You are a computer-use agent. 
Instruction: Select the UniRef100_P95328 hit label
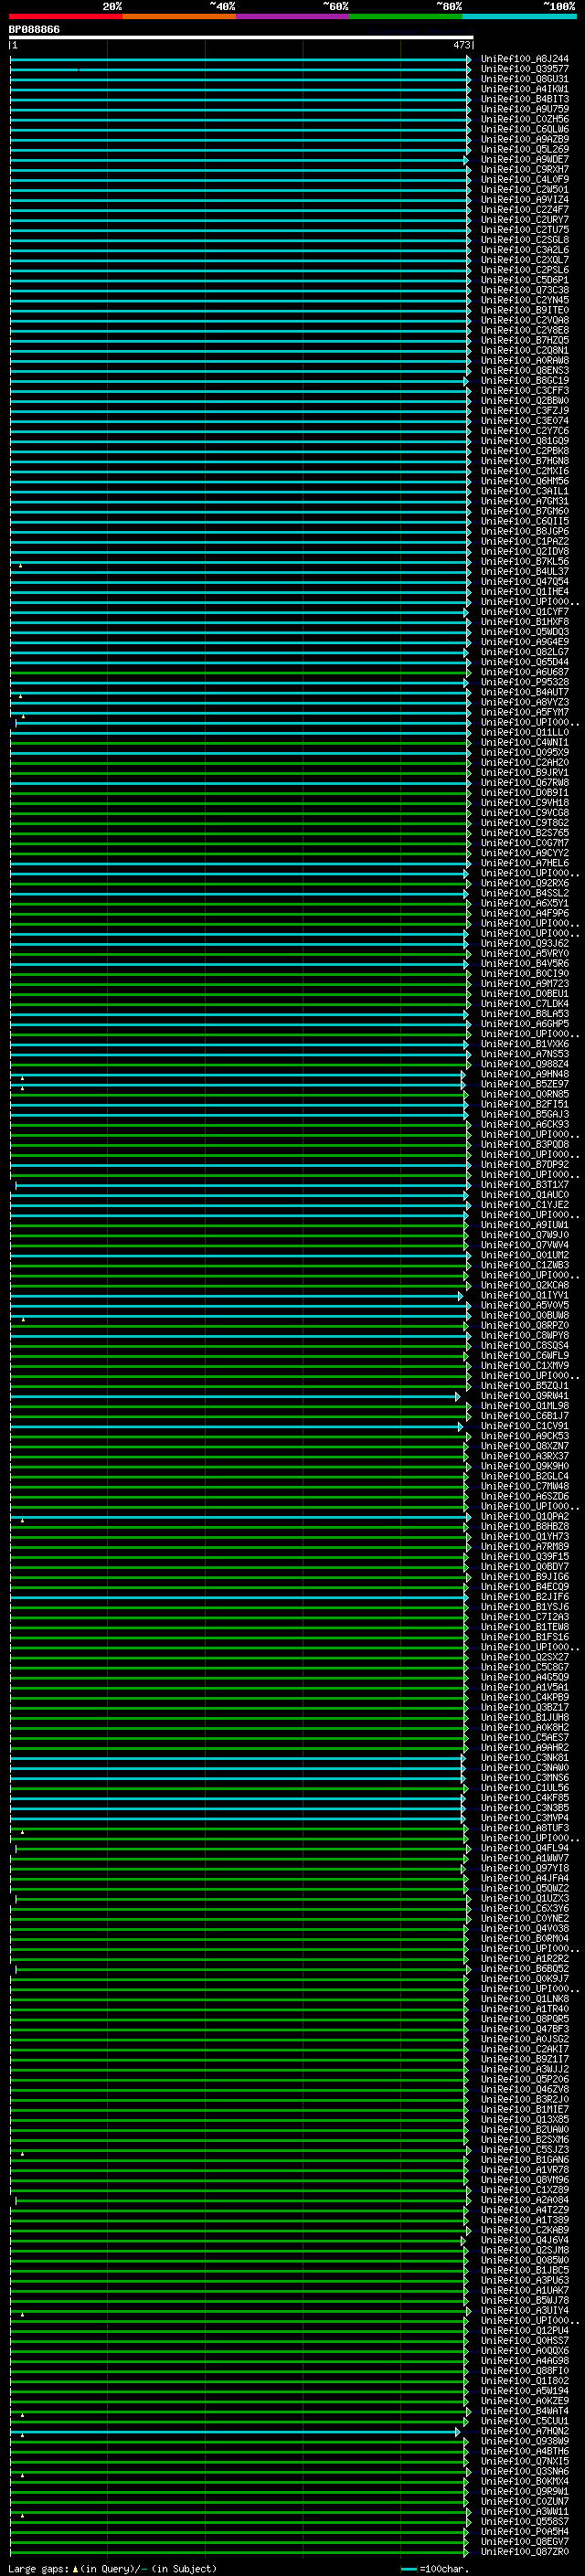tap(524, 682)
